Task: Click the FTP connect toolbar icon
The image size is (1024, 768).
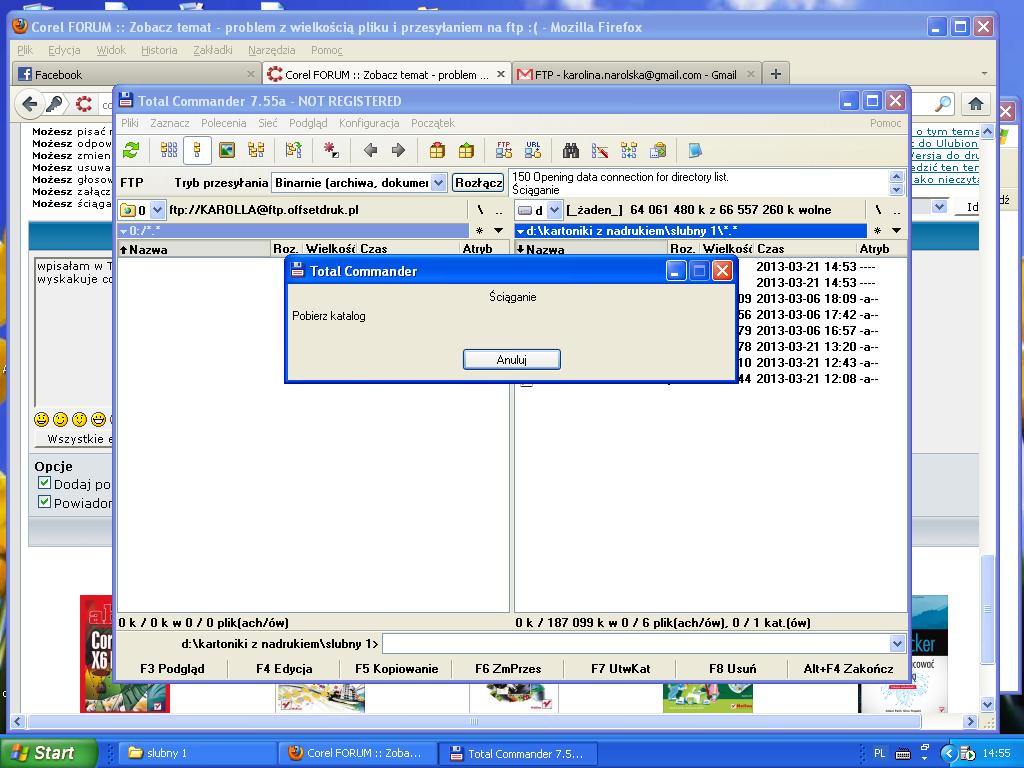Action: 504,150
